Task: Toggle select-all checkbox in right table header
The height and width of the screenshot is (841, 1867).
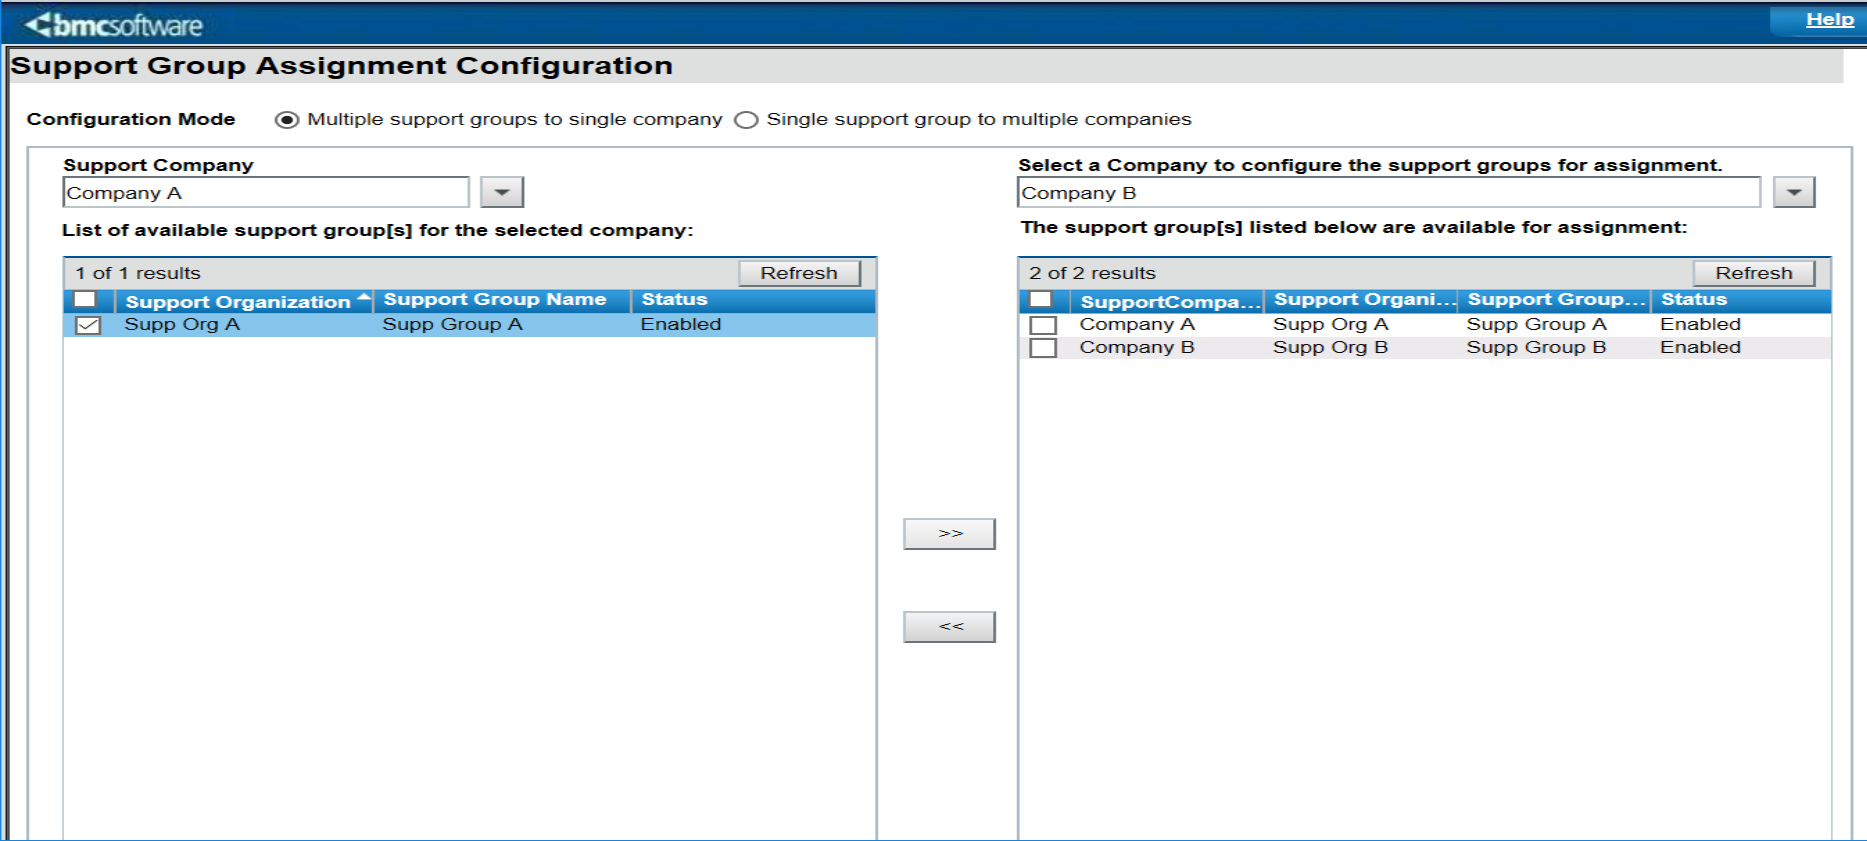Action: pos(1041,300)
